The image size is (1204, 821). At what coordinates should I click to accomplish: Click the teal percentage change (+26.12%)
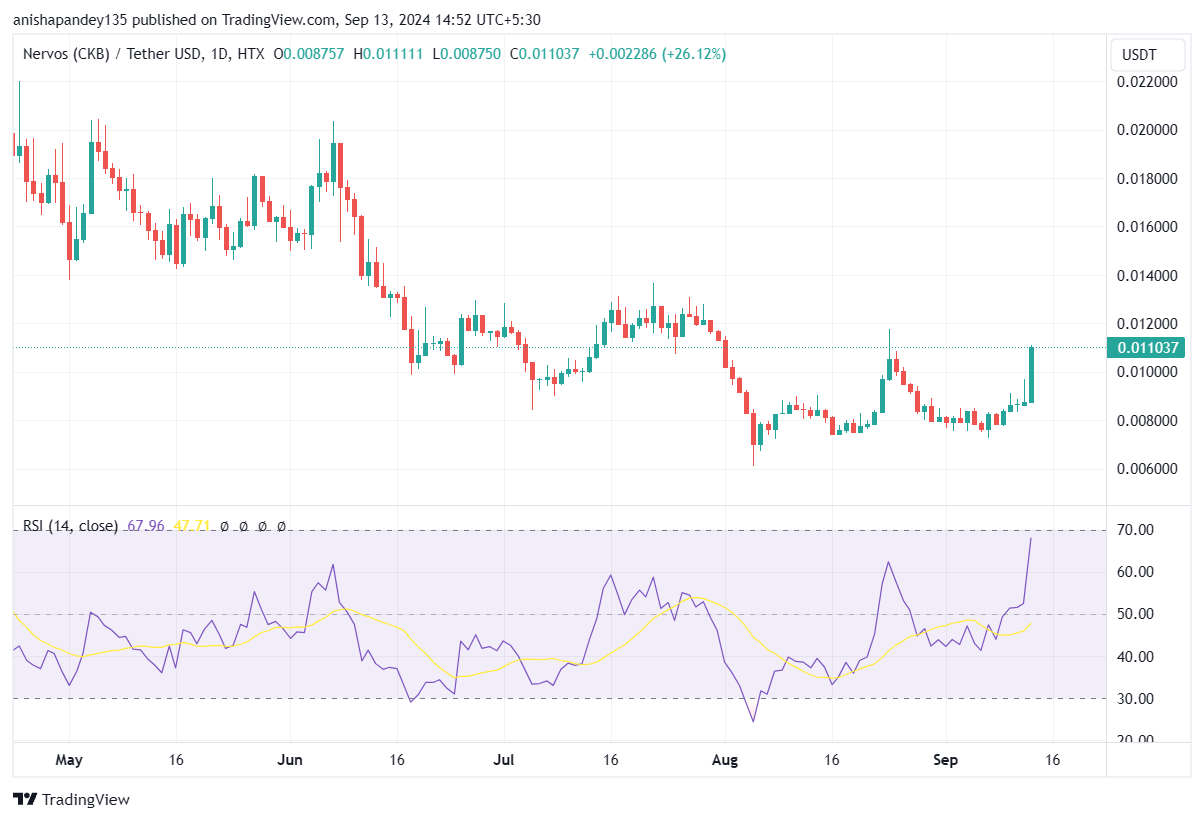(692, 54)
